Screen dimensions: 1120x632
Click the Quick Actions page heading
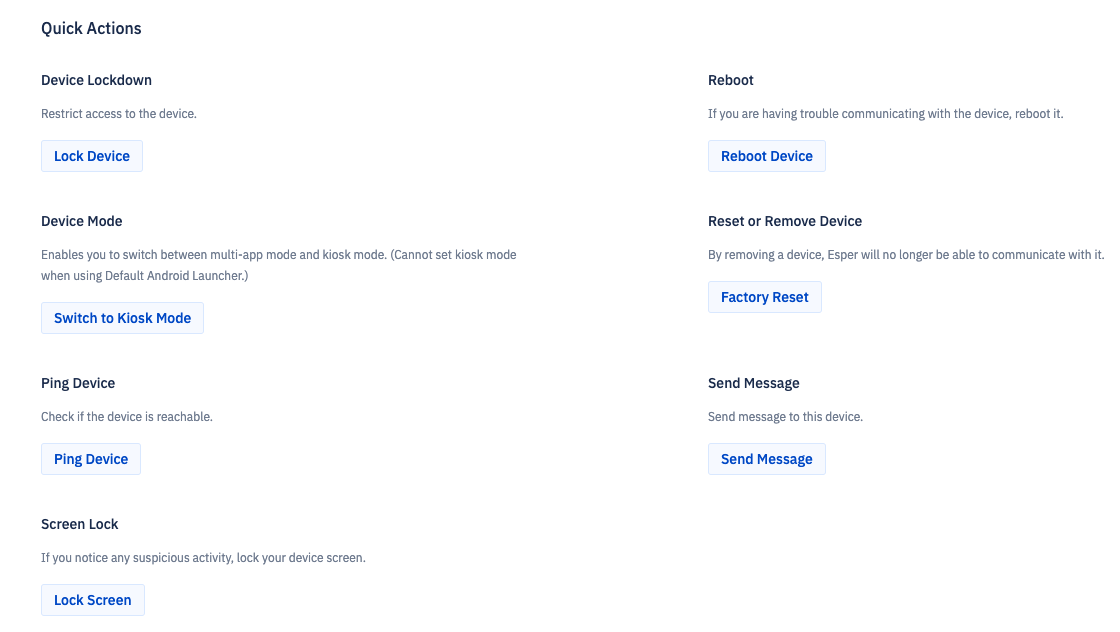click(91, 28)
